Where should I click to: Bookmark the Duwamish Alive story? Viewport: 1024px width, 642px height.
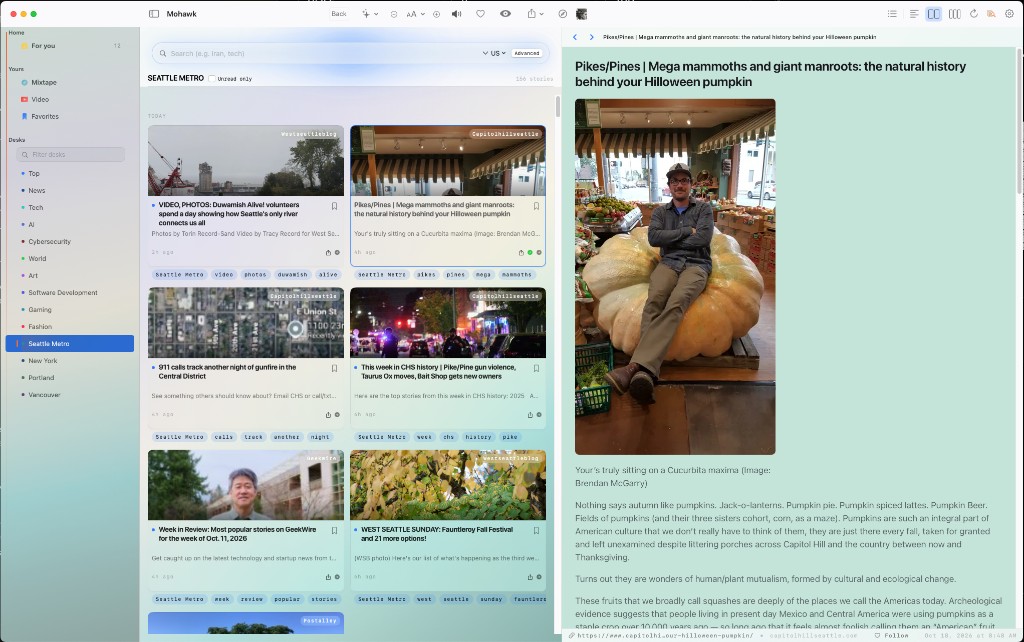point(334,206)
